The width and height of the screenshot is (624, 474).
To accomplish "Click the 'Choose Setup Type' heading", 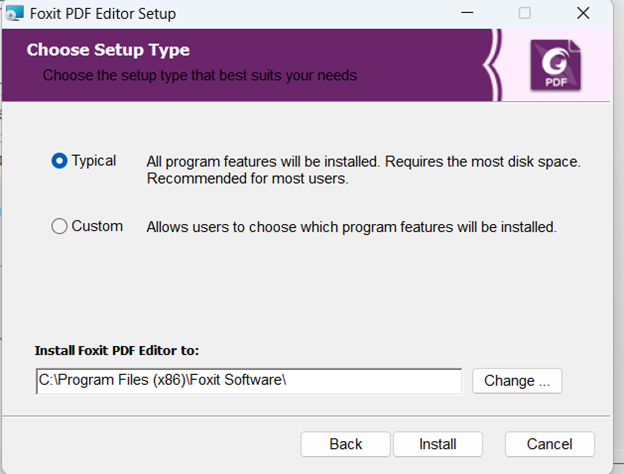I will point(108,50).
